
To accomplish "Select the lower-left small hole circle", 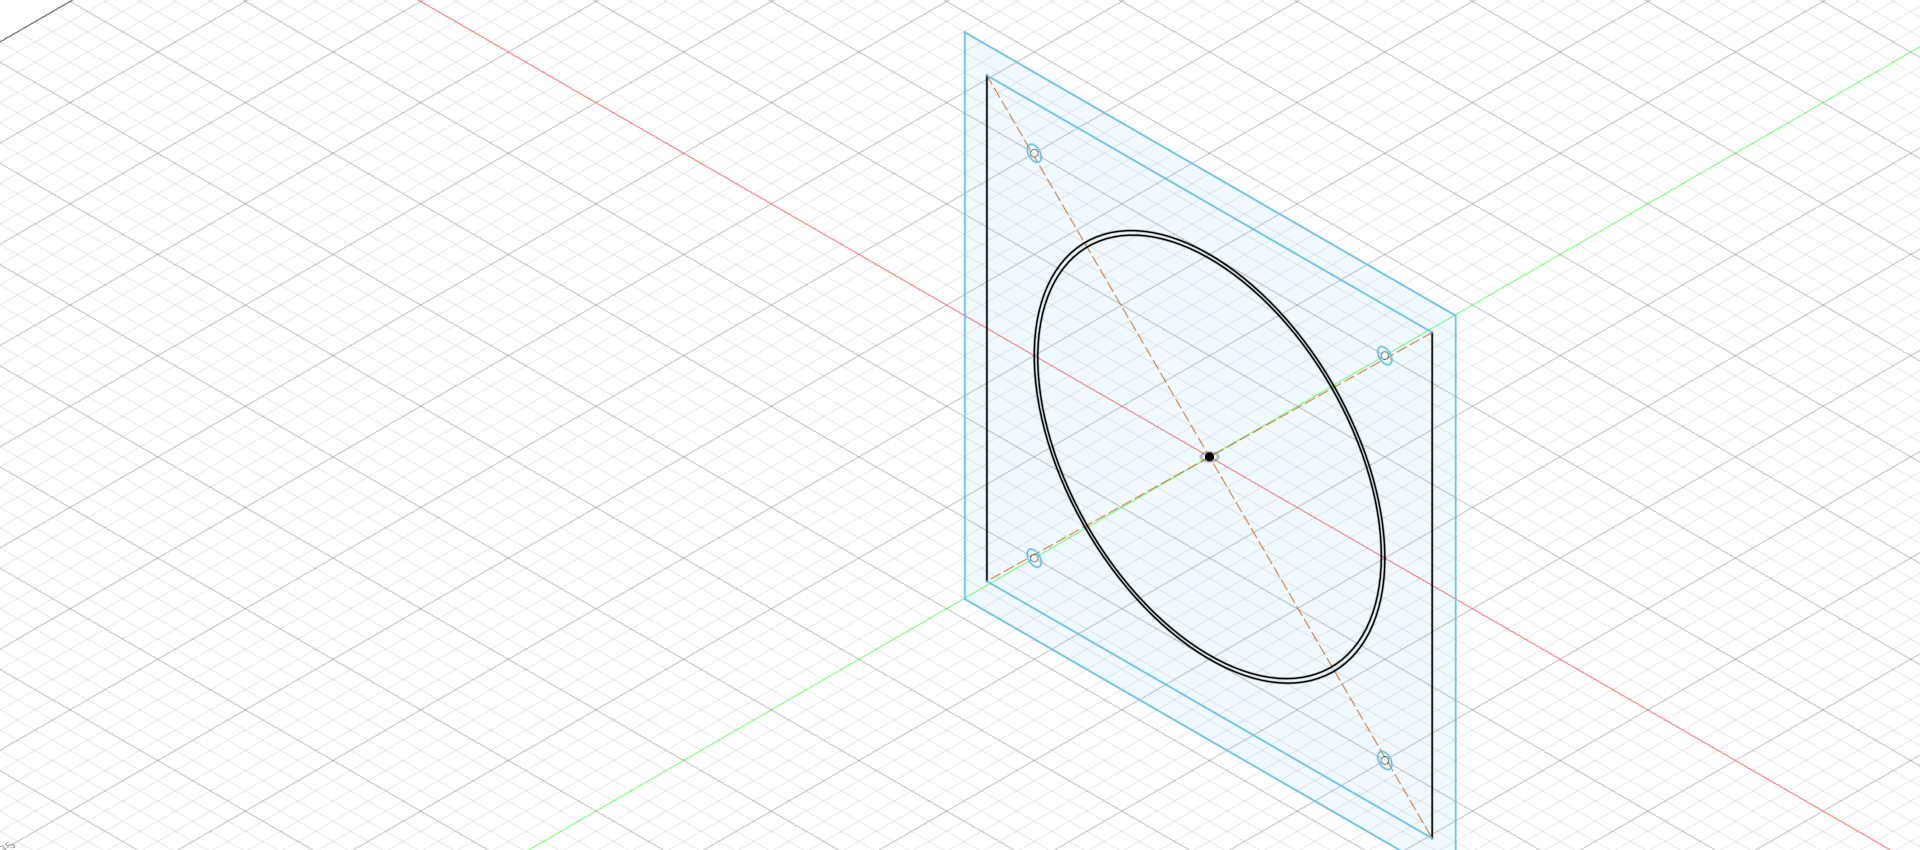I will click(x=1034, y=558).
